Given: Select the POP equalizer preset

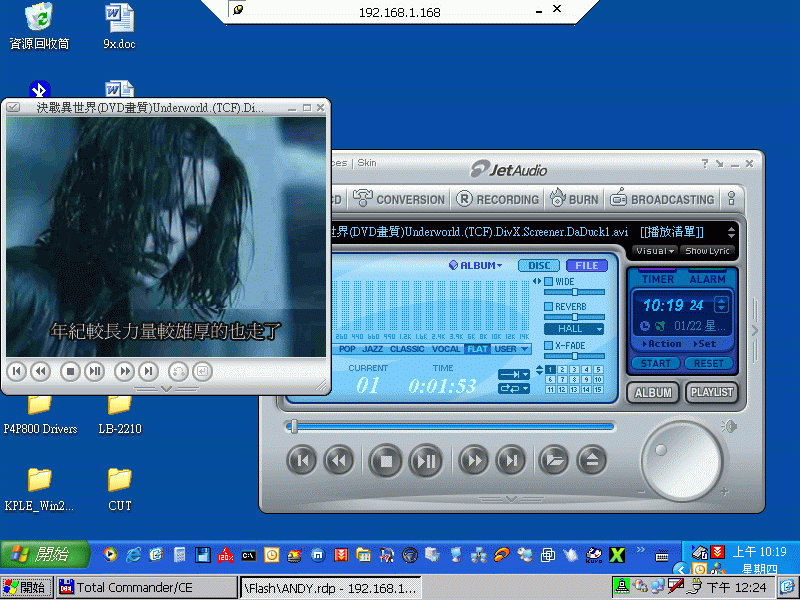Looking at the screenshot, I should [347, 349].
